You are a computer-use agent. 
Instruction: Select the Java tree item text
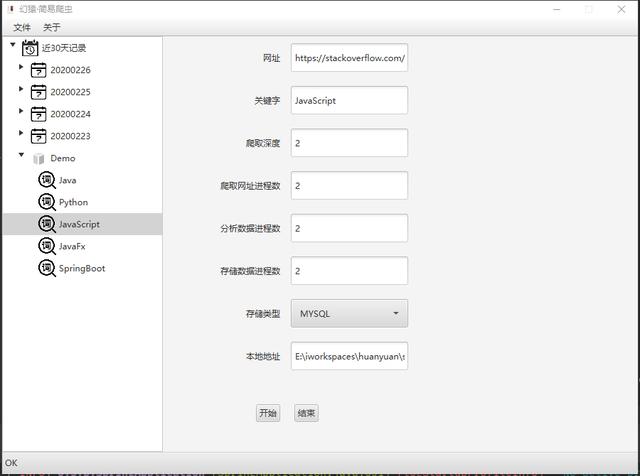68,180
